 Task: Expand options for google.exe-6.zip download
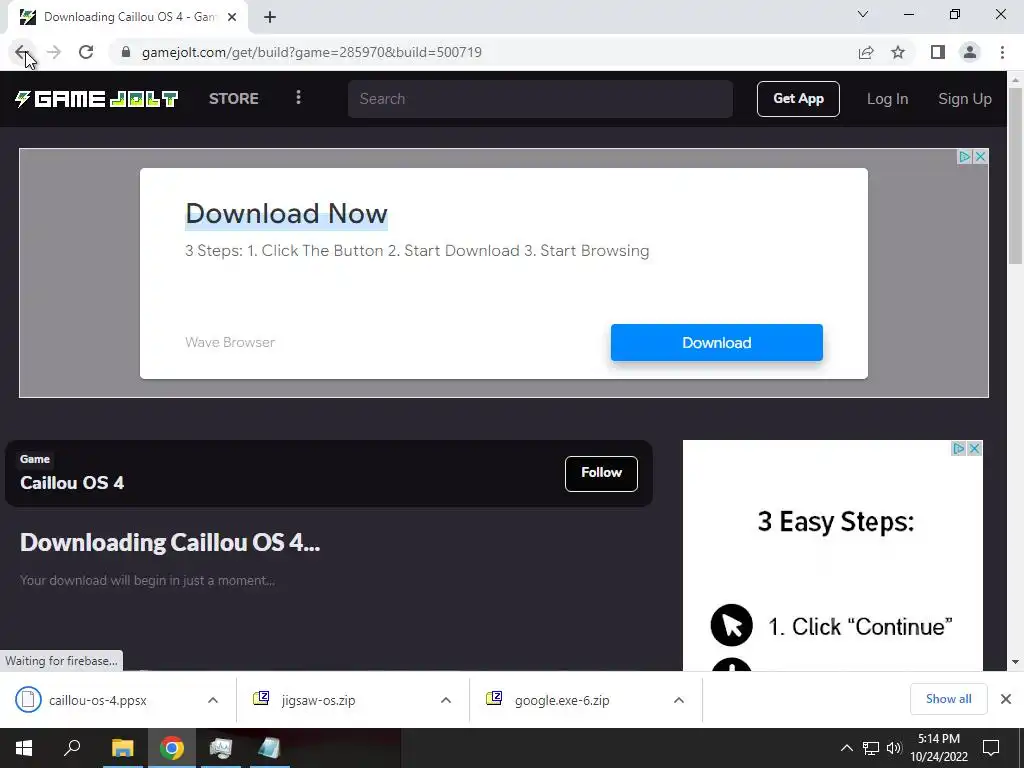coord(679,700)
